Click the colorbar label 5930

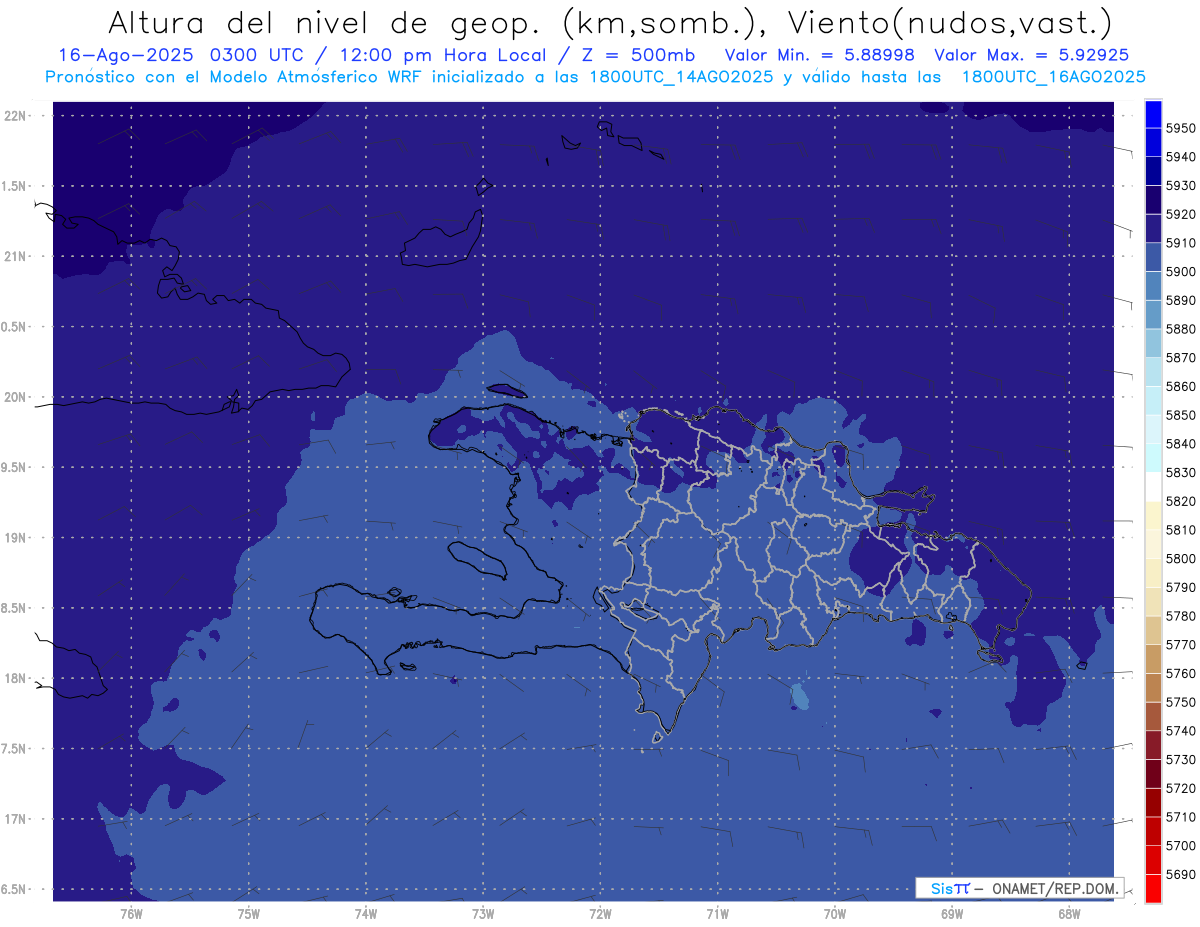(x=1180, y=186)
